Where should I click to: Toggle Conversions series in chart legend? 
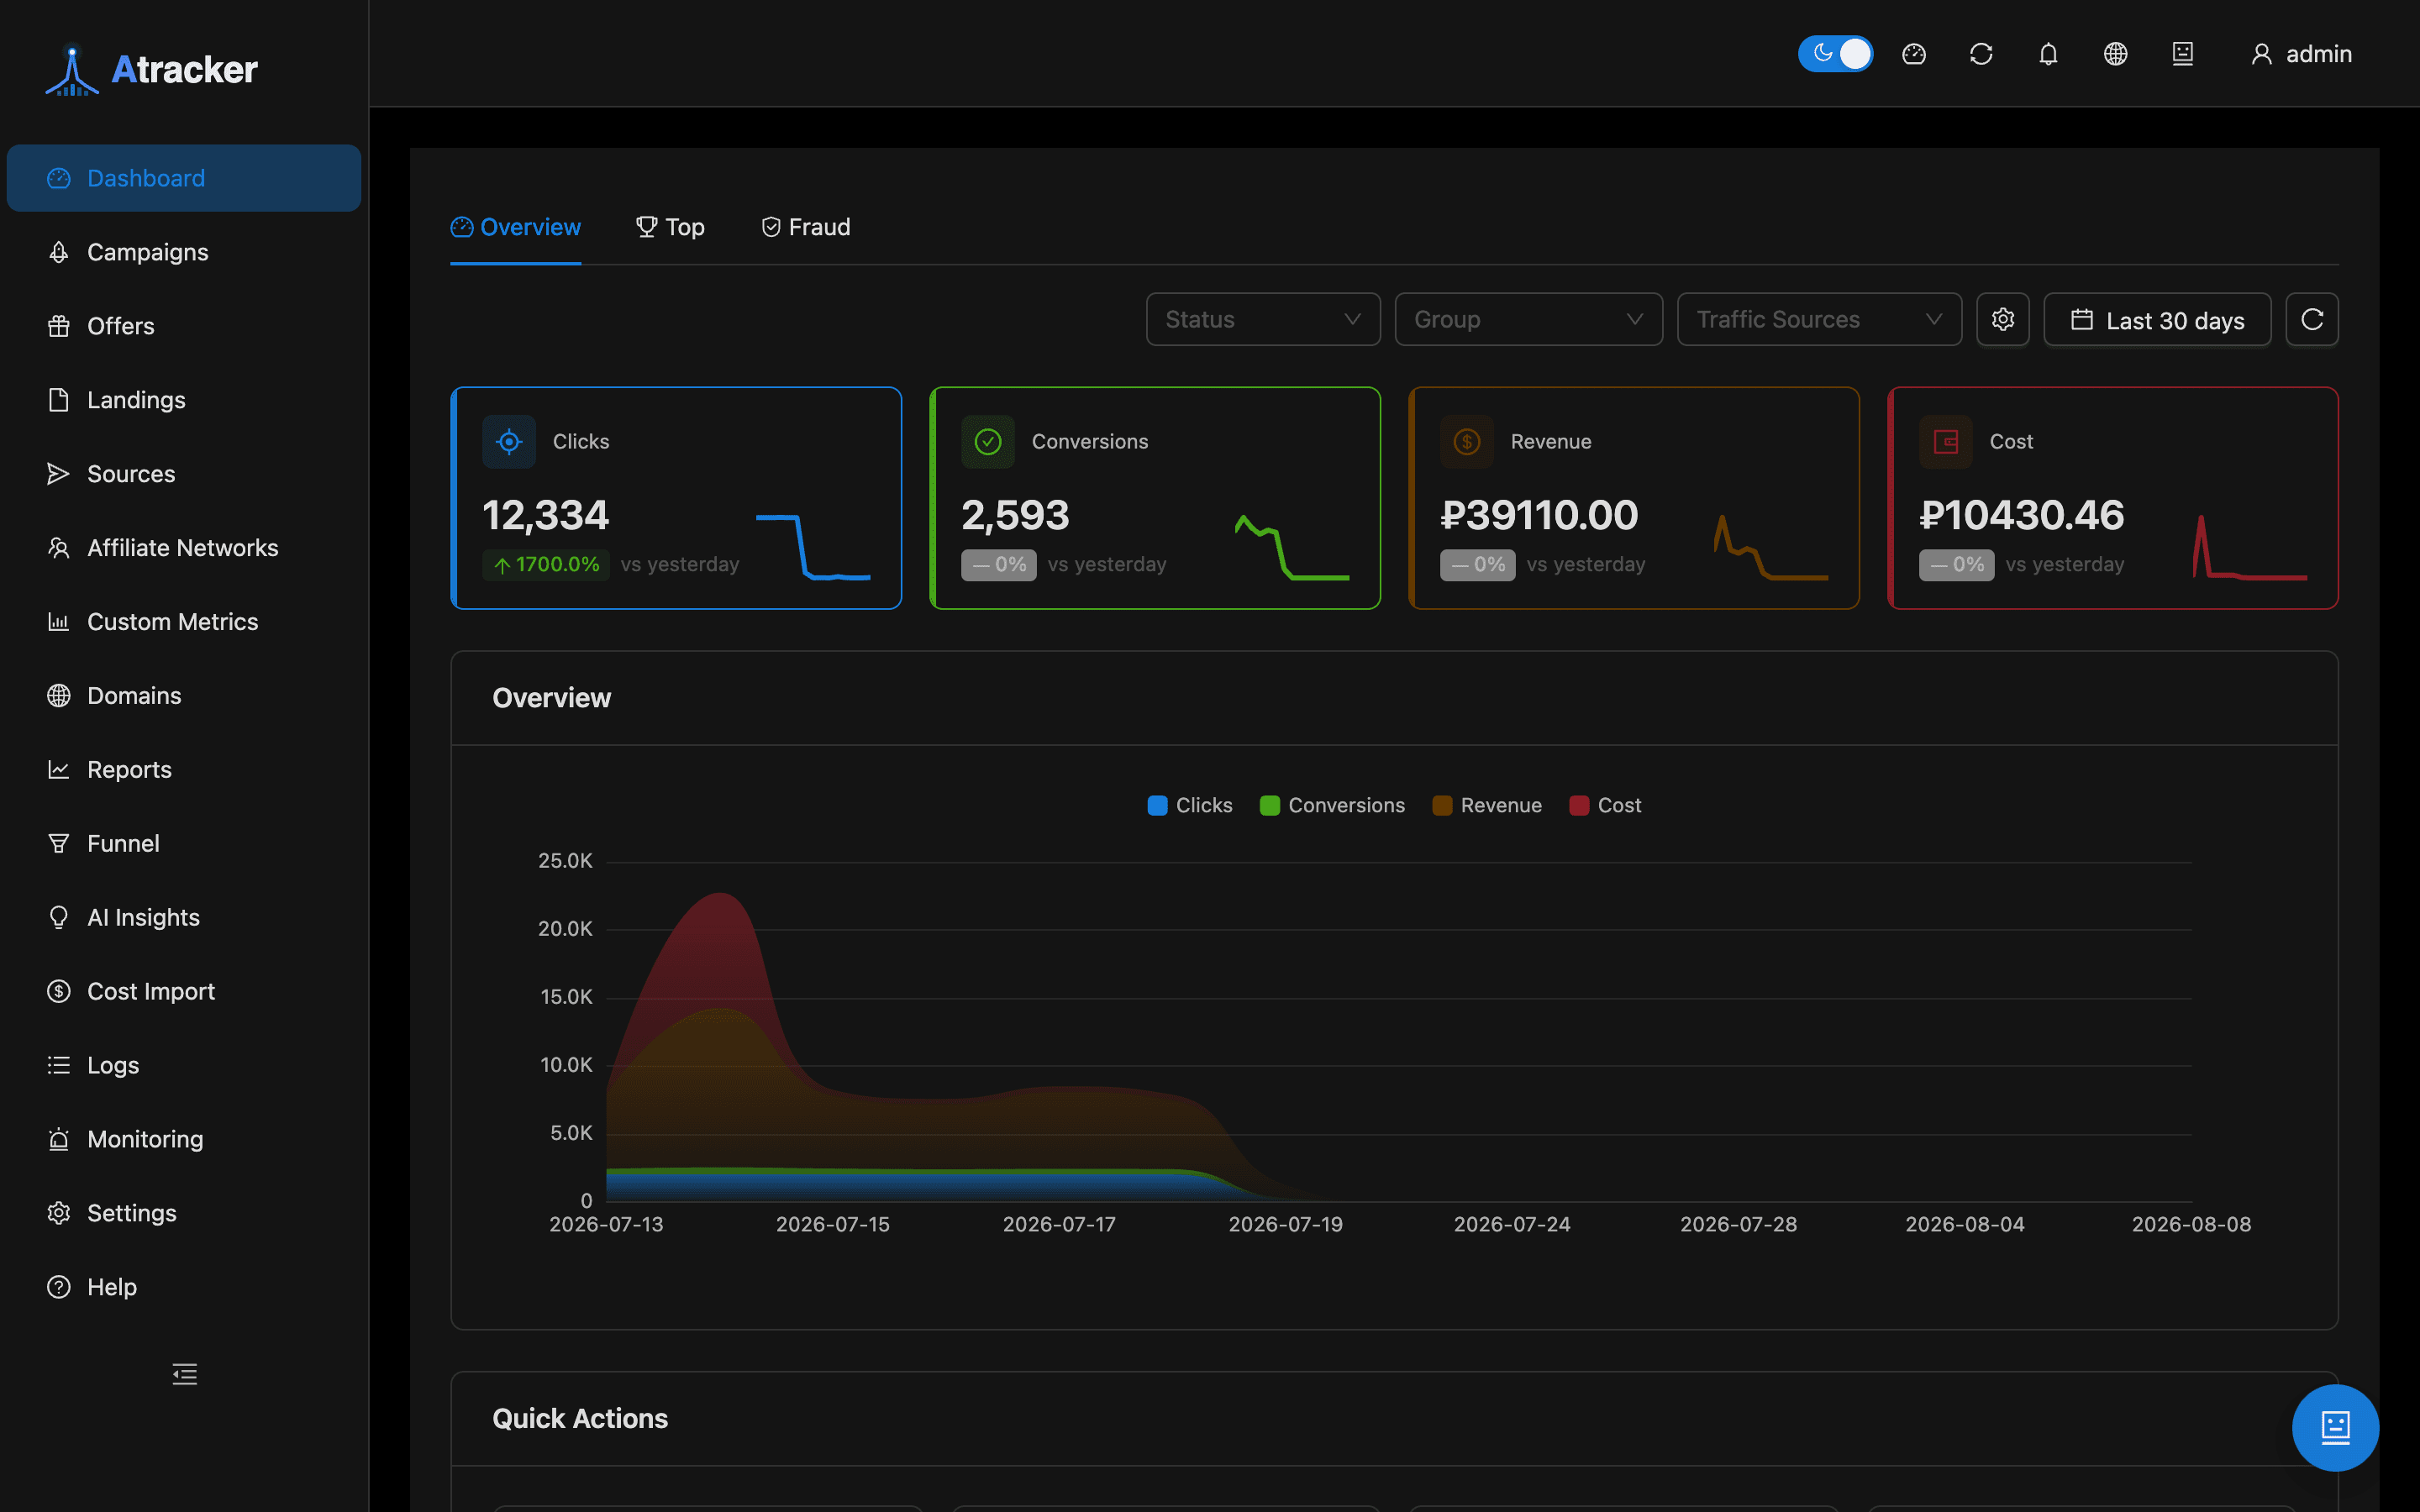[1332, 806]
